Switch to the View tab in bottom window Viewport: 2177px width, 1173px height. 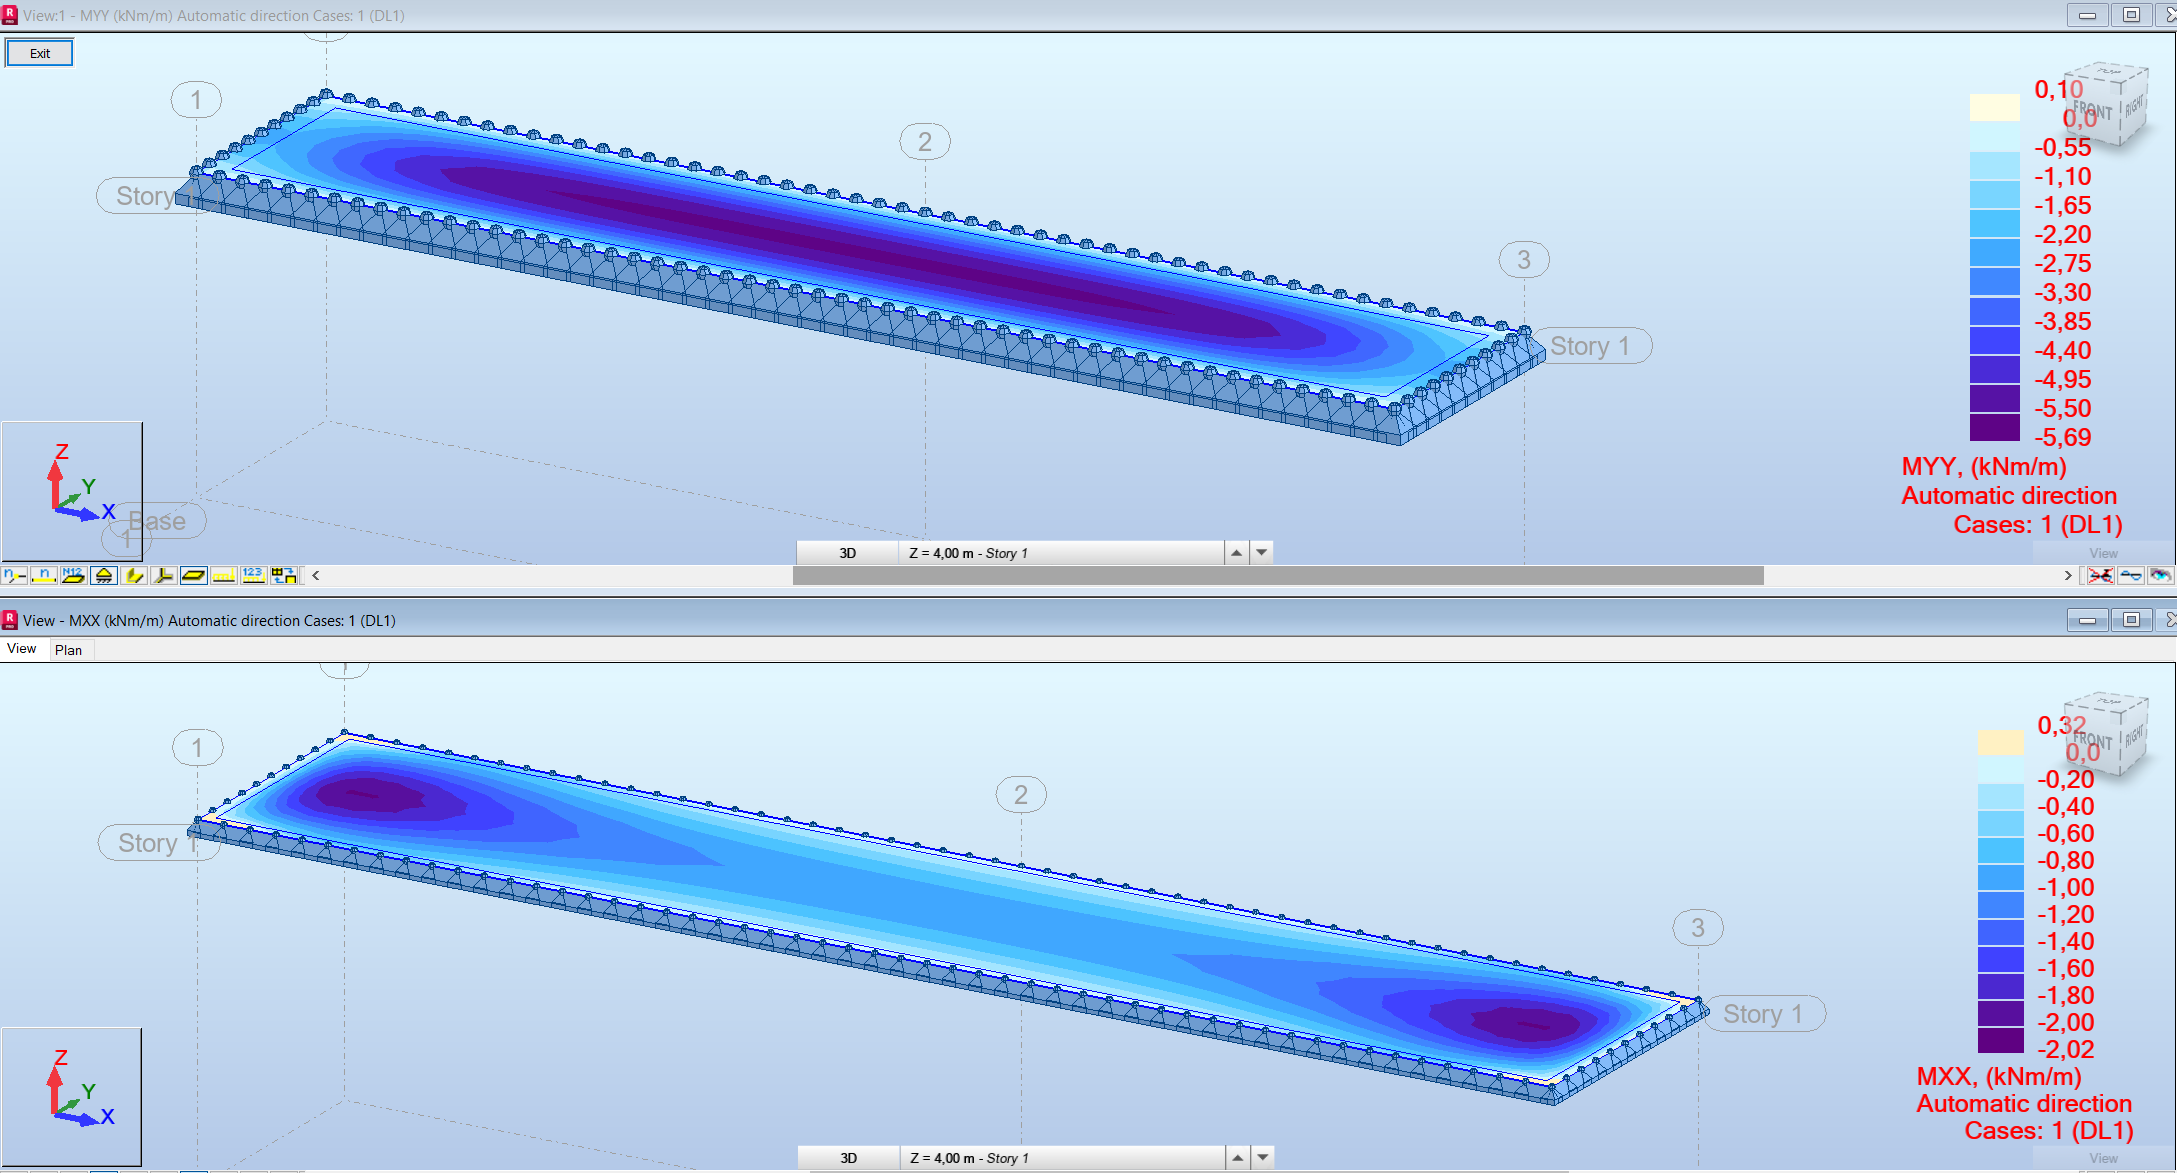click(22, 648)
